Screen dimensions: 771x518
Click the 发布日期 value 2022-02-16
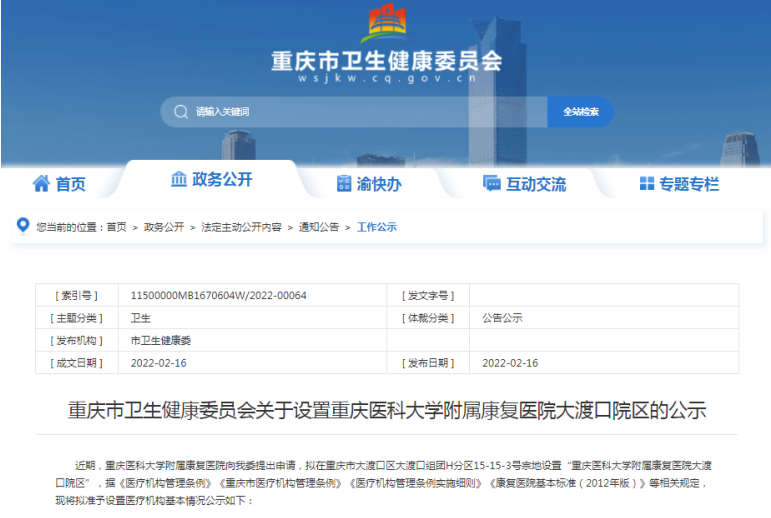click(510, 363)
